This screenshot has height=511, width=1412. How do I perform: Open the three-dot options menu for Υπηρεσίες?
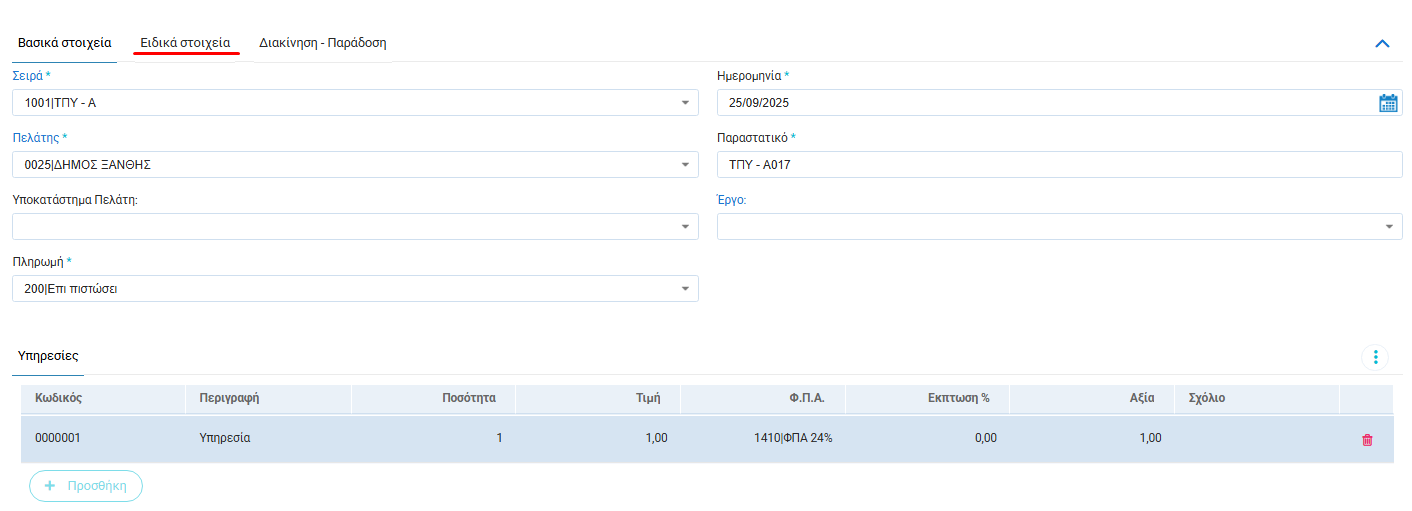1375,357
